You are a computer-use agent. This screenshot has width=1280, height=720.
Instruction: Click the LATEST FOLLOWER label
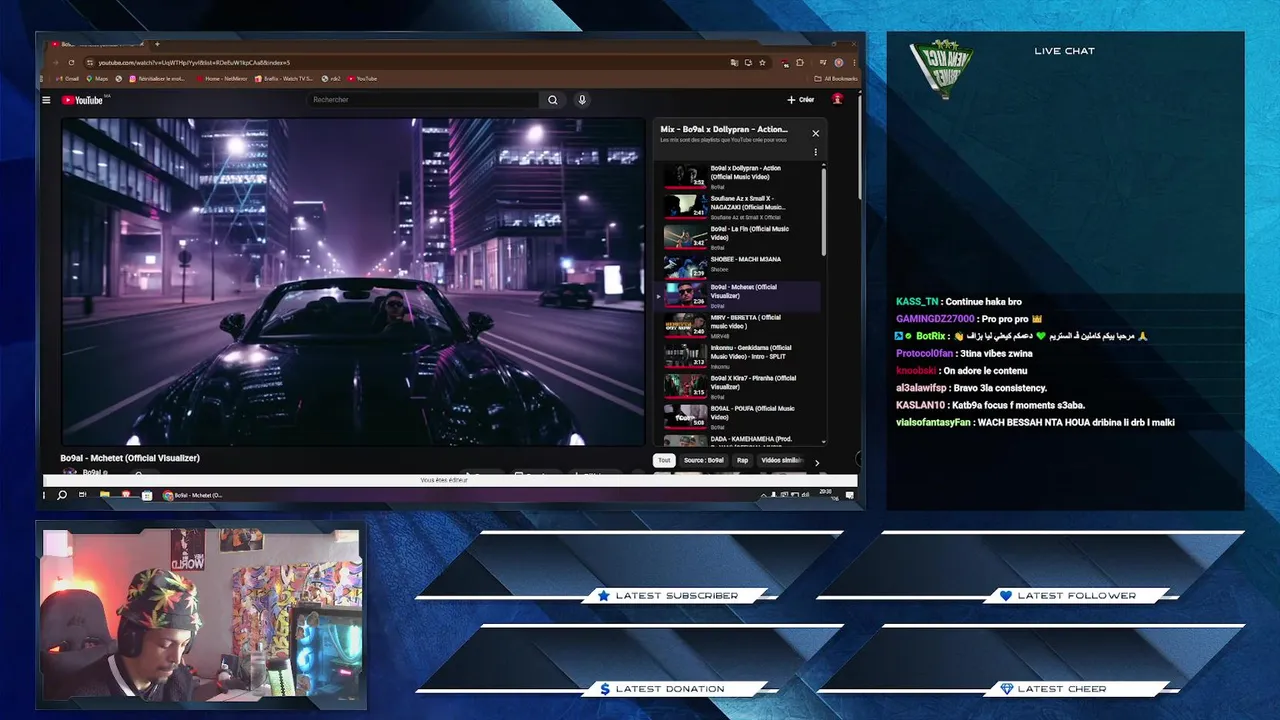(1077, 596)
